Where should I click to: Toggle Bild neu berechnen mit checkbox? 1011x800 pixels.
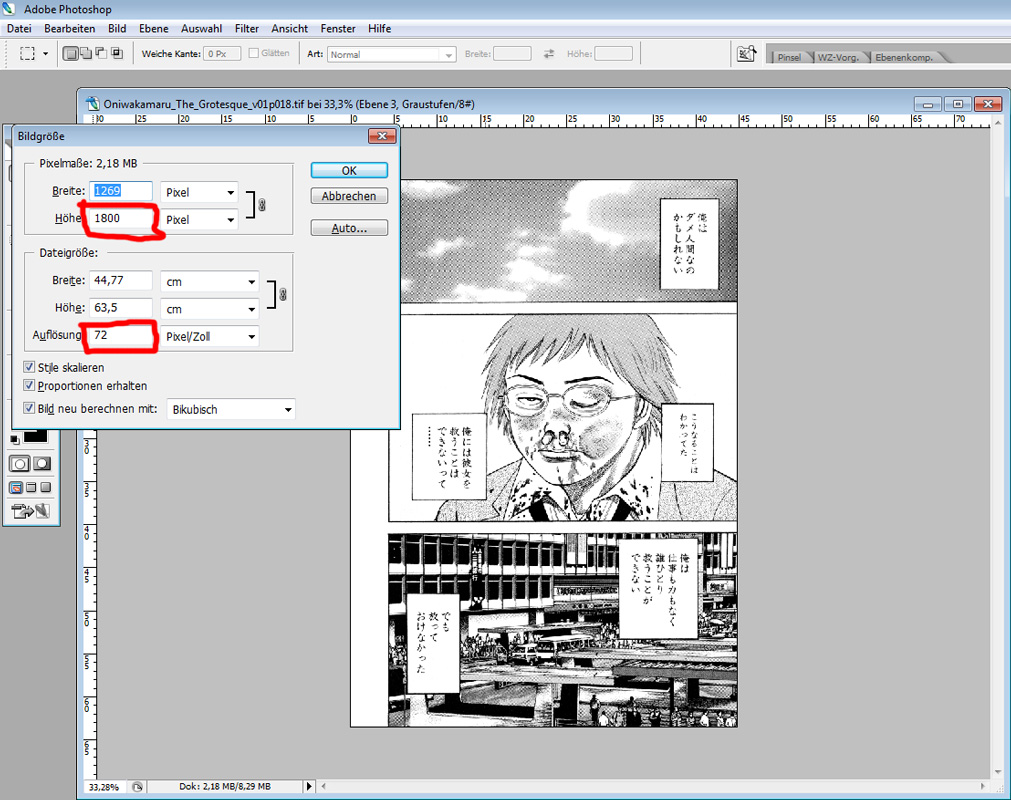(29, 408)
